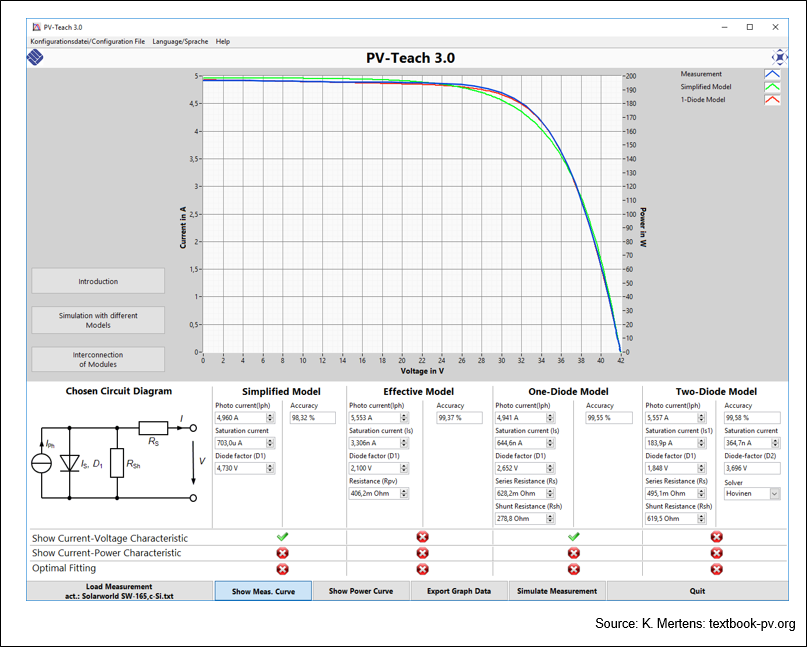Click the Quit button
This screenshot has height=647, width=807.
point(697,591)
